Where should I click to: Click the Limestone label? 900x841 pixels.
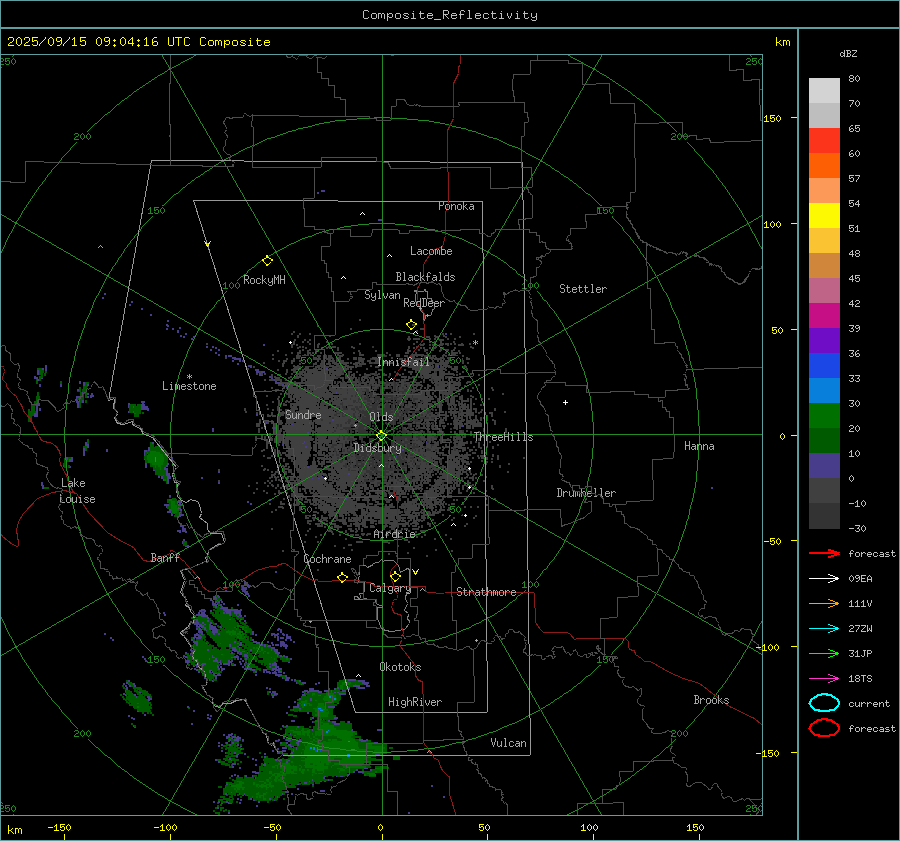[x=189, y=386]
